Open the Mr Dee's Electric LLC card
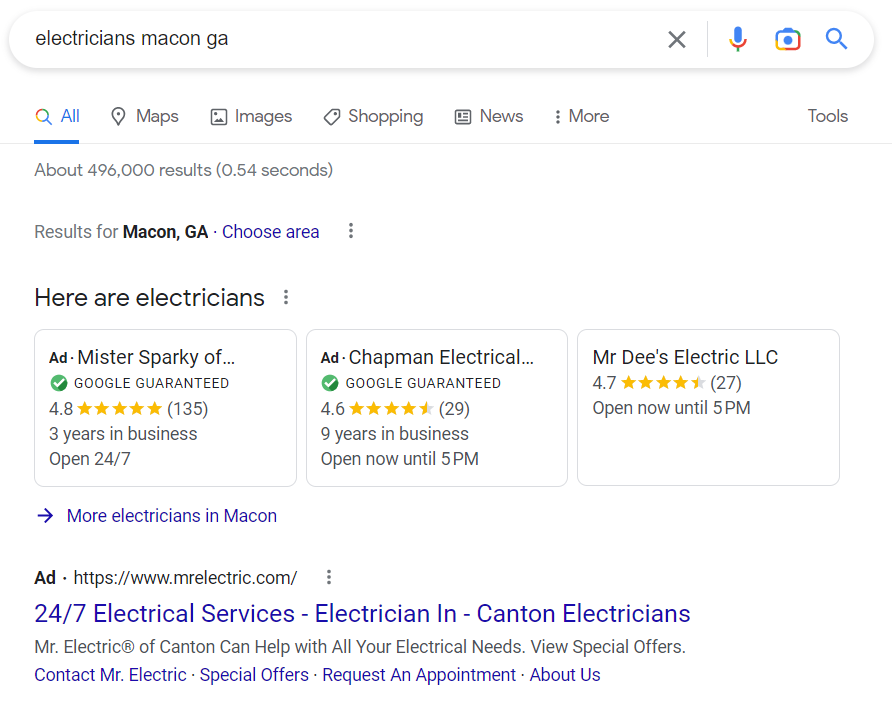 (x=708, y=407)
